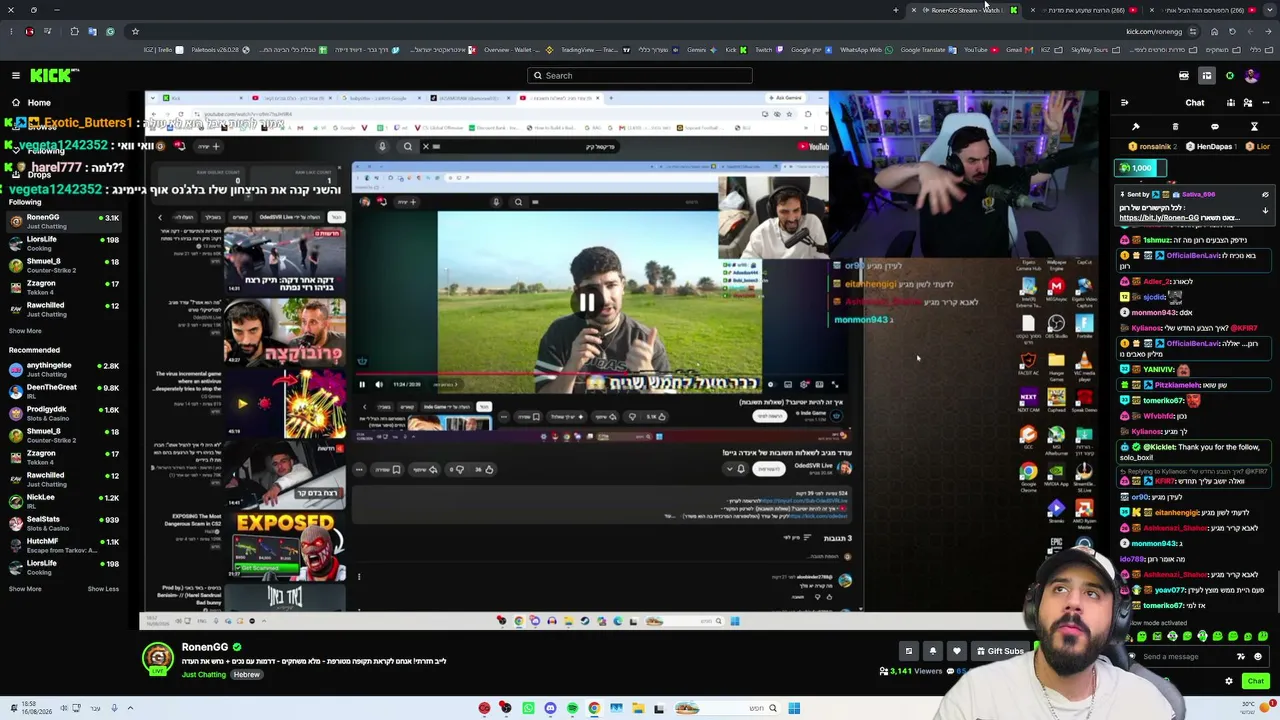1280x720 pixels.
Task: Click Sativa_696 username in pinned message
Action: coord(1198,195)
